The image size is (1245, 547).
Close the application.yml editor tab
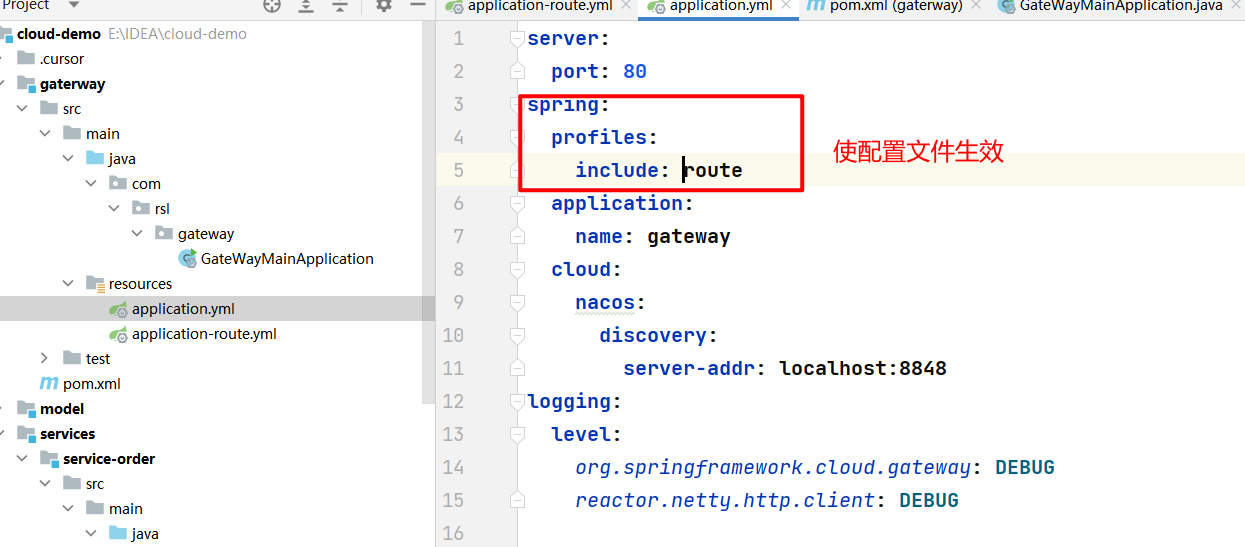pyautogui.click(x=786, y=5)
